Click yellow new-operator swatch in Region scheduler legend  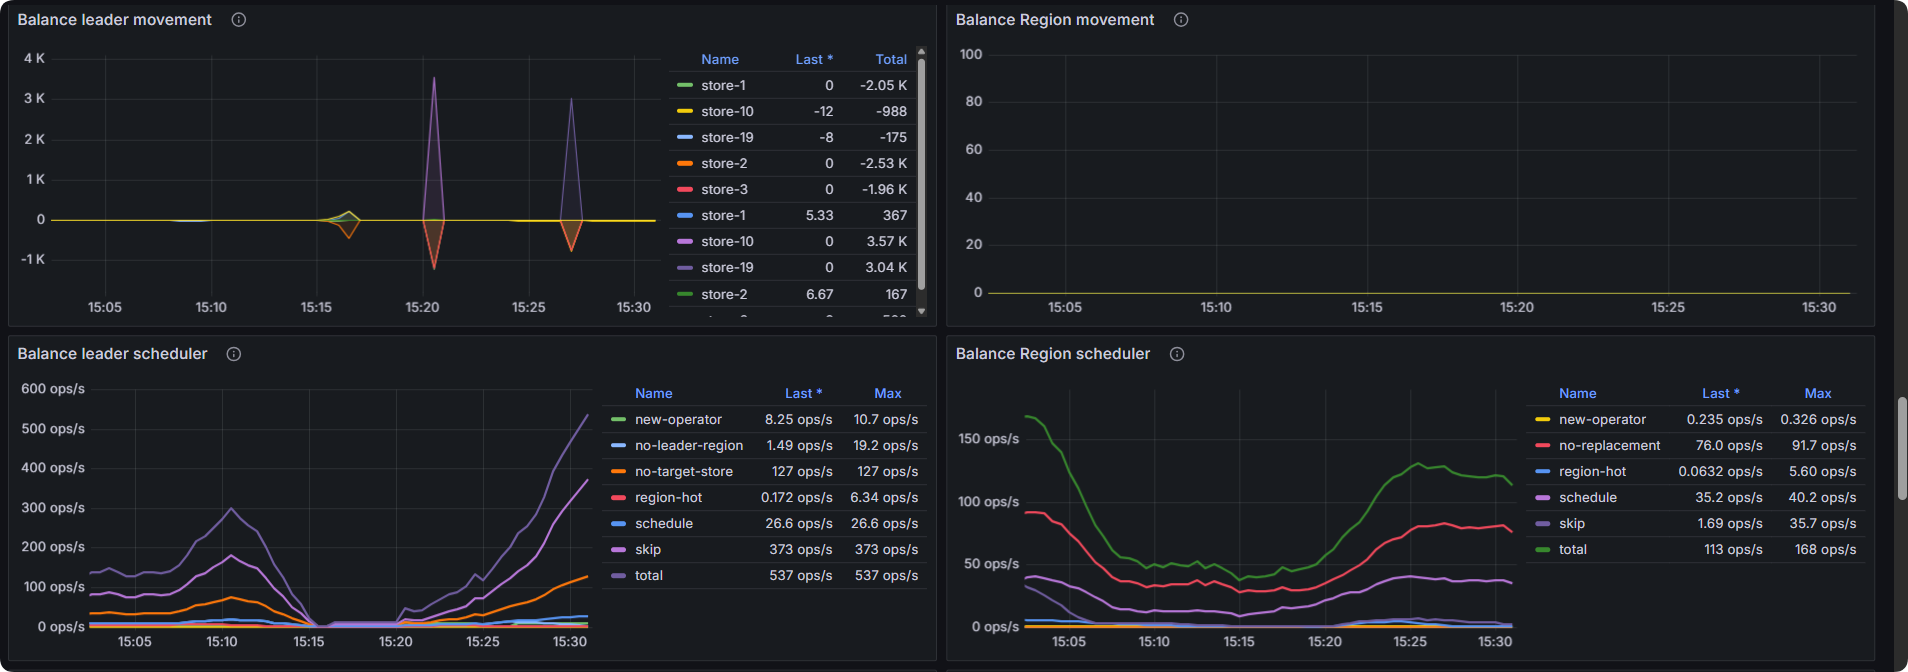(1542, 420)
